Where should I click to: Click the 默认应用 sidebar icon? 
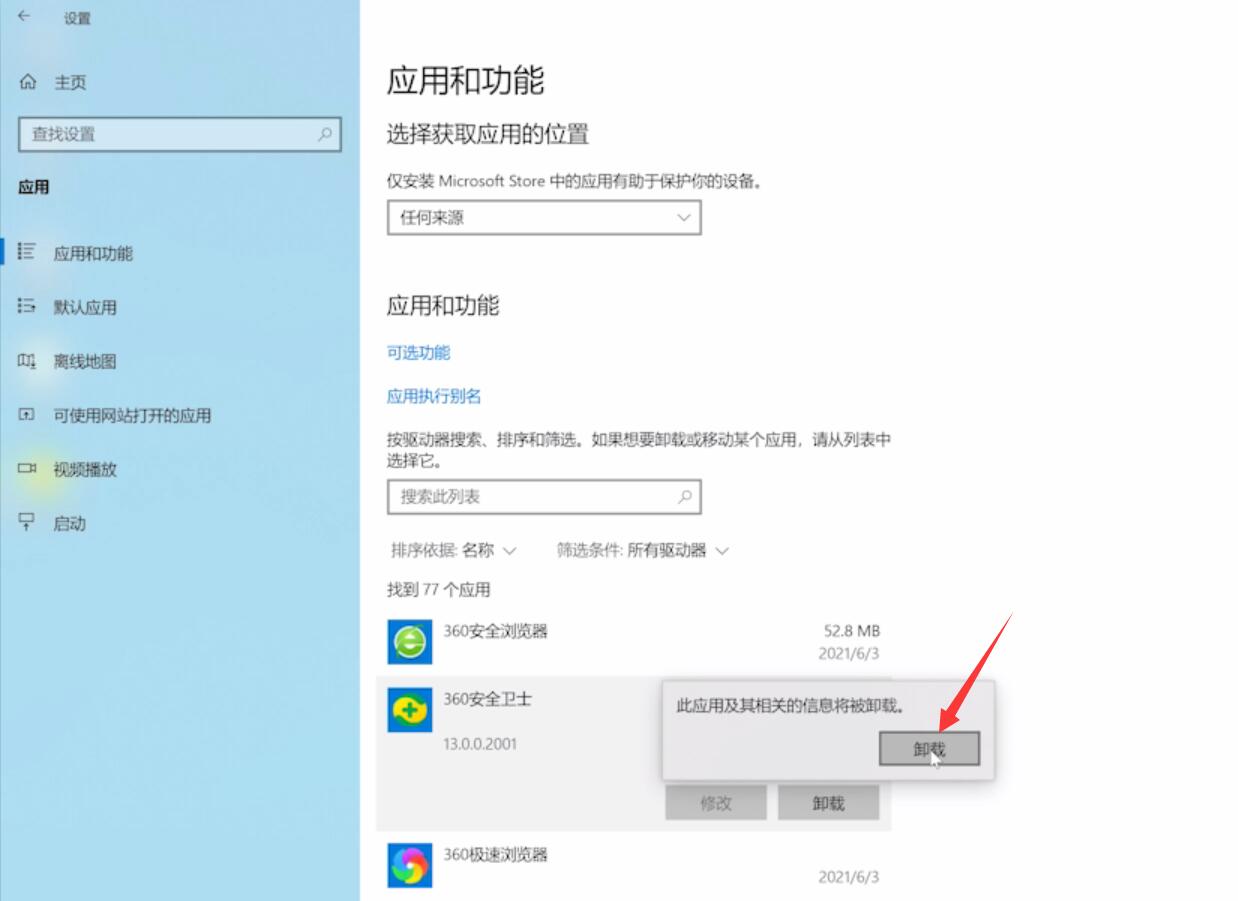(27, 306)
